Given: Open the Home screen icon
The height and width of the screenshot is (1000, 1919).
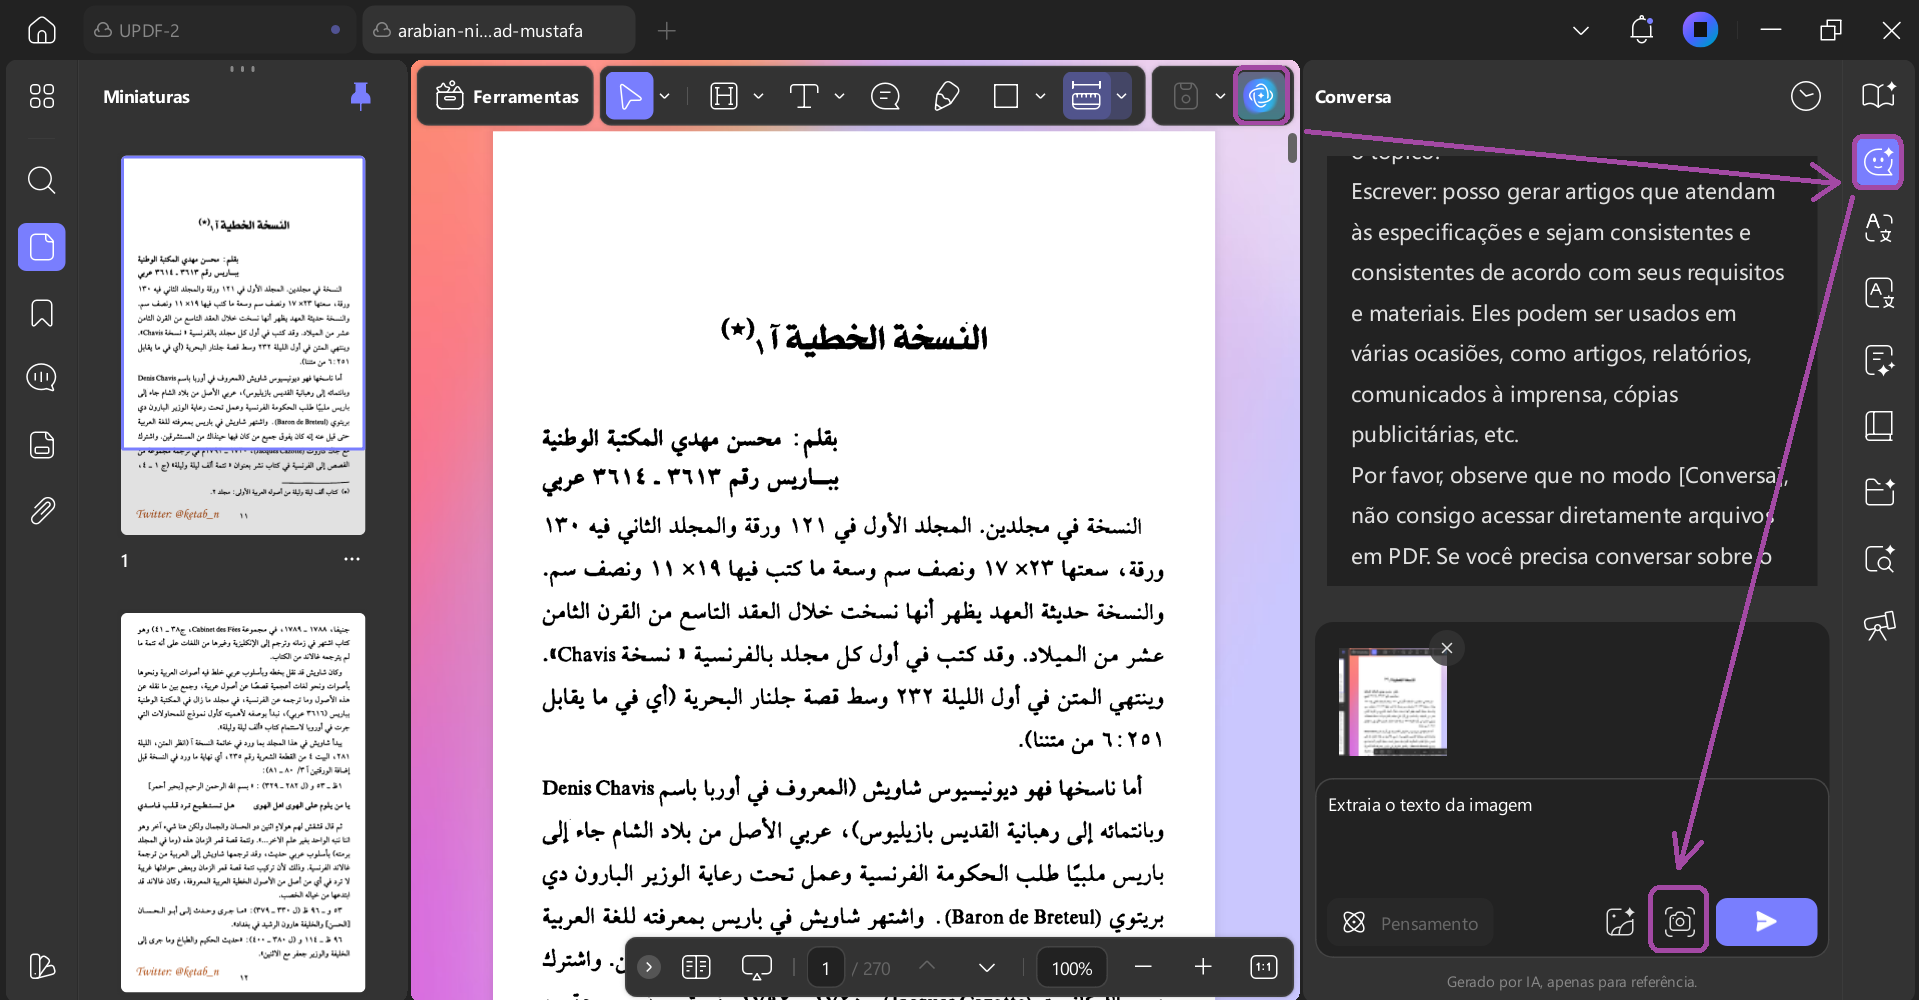Looking at the screenshot, I should 41,30.
